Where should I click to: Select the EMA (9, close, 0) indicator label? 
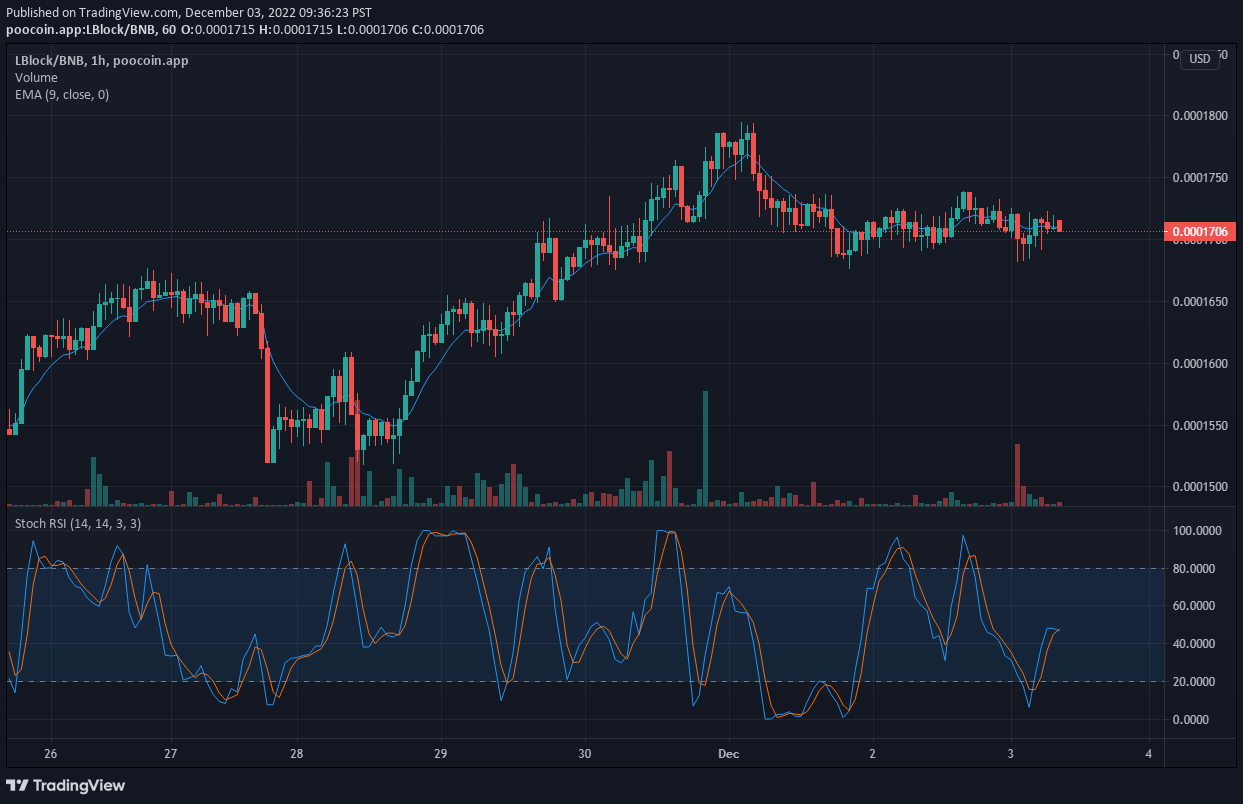click(x=62, y=95)
